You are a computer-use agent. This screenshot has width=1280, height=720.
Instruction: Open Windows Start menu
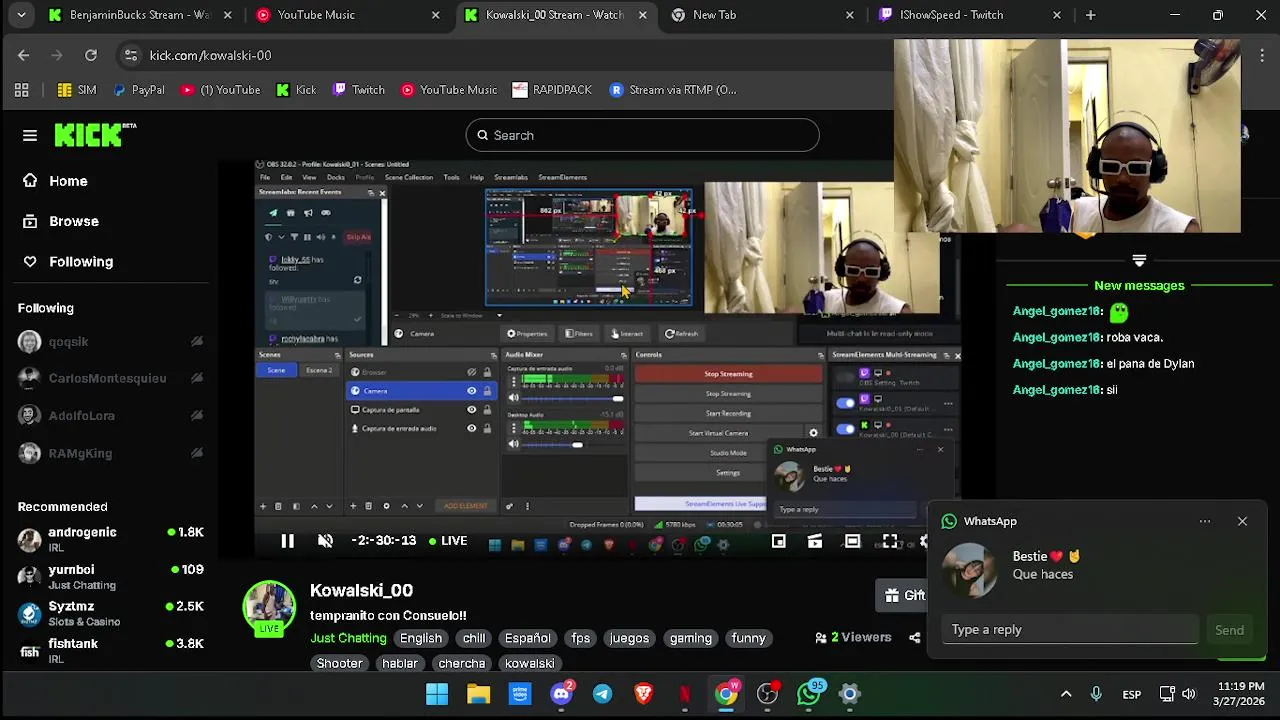coord(437,694)
